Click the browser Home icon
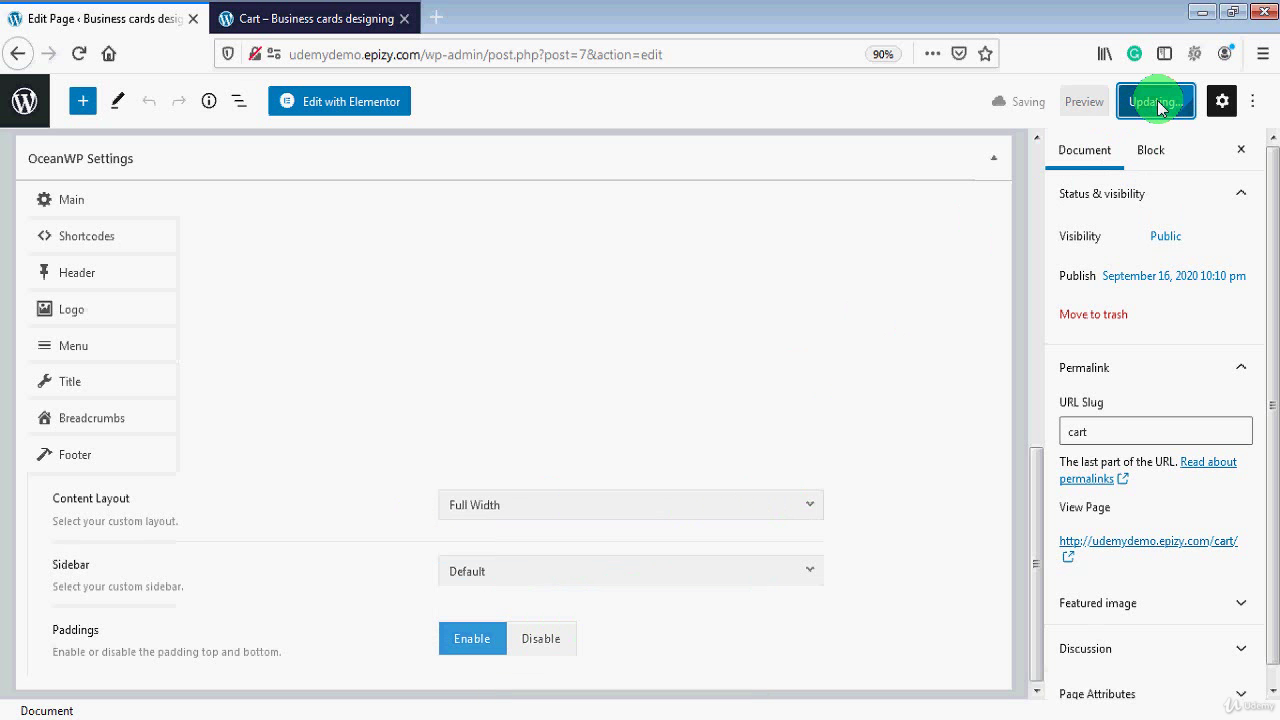The image size is (1280, 720). coord(109,54)
